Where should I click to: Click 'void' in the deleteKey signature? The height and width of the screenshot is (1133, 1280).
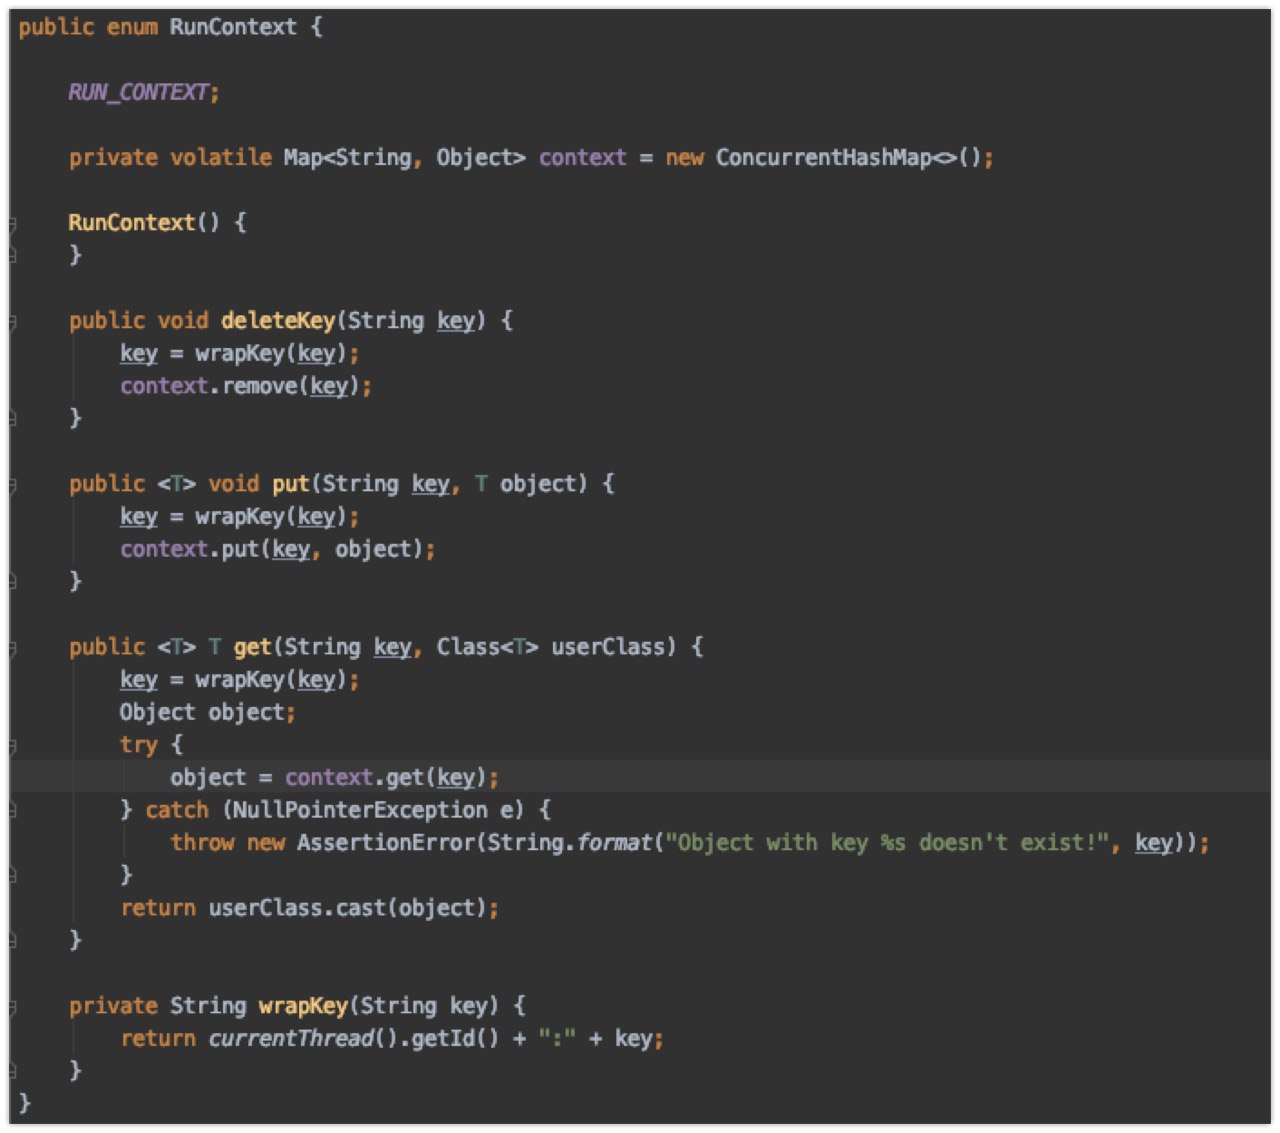point(183,320)
